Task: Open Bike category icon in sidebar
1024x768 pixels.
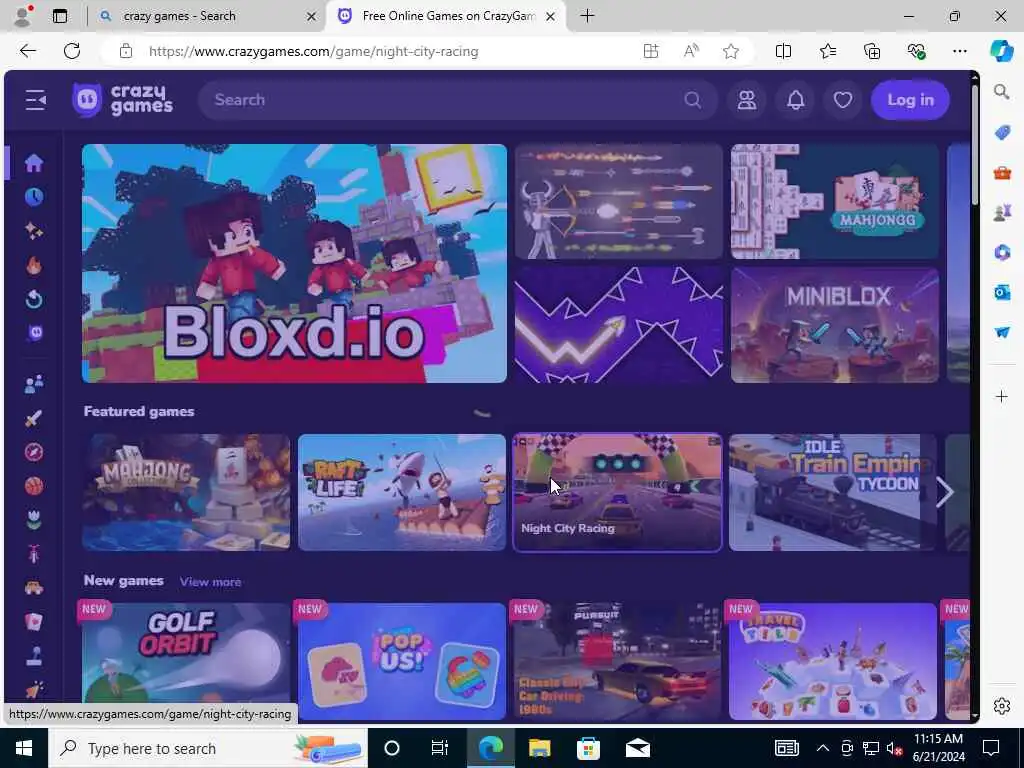Action: point(34,554)
